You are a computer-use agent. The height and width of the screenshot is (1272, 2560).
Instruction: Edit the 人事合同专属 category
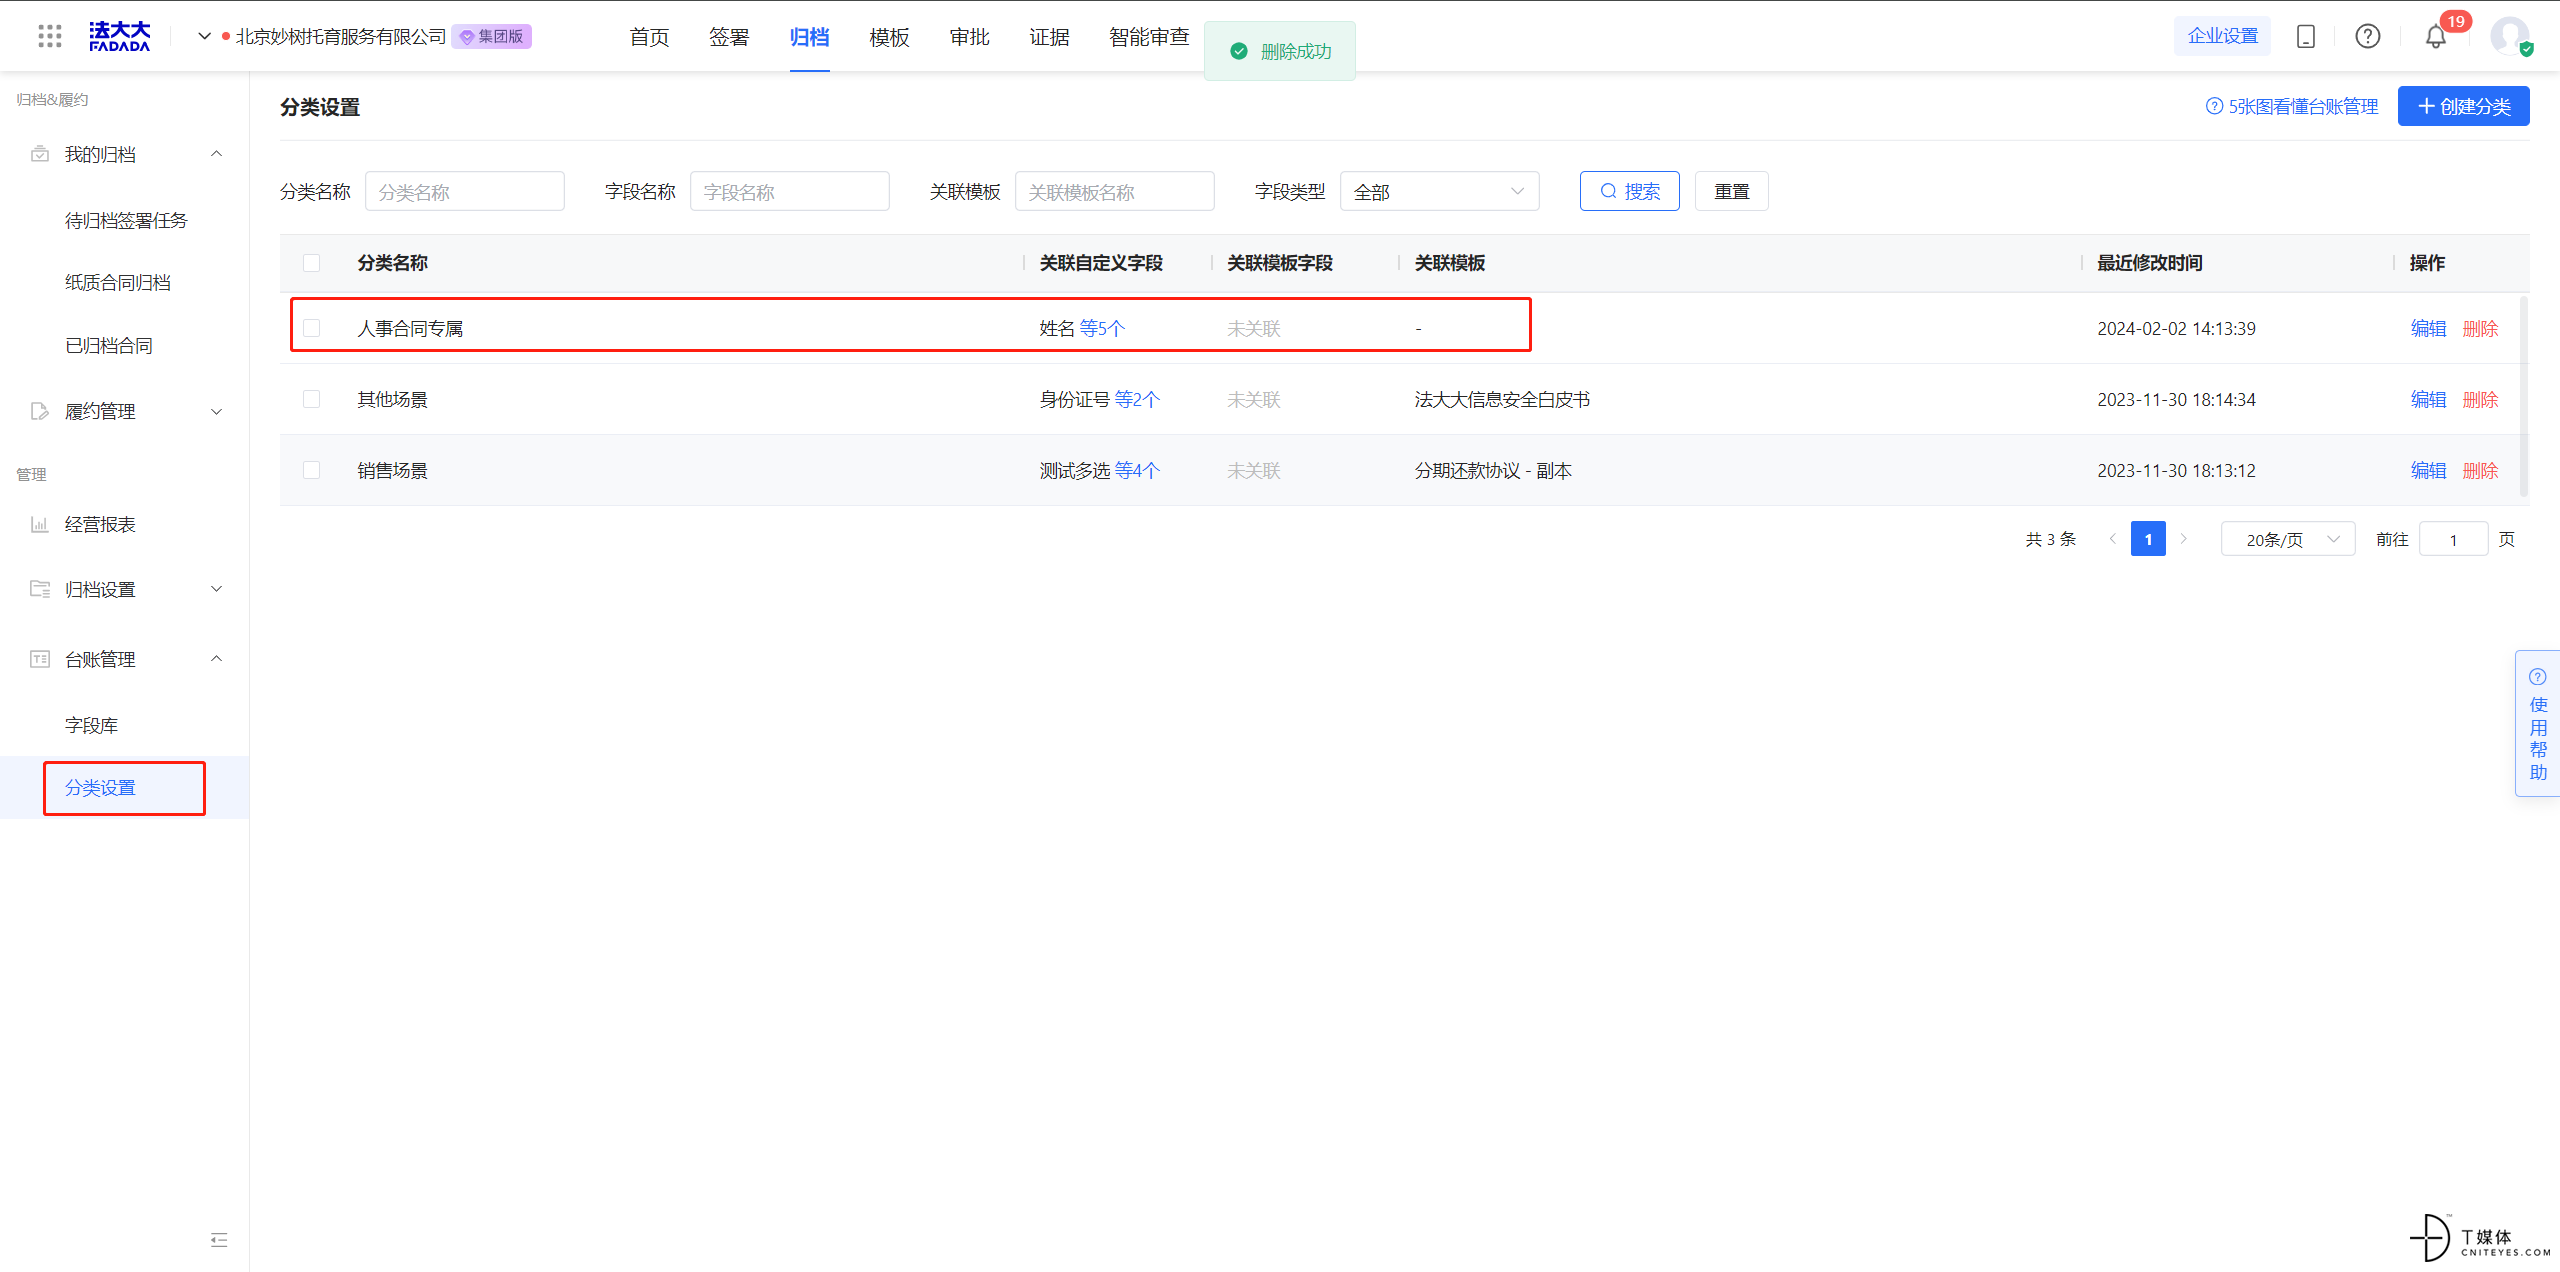[x=2428, y=328]
